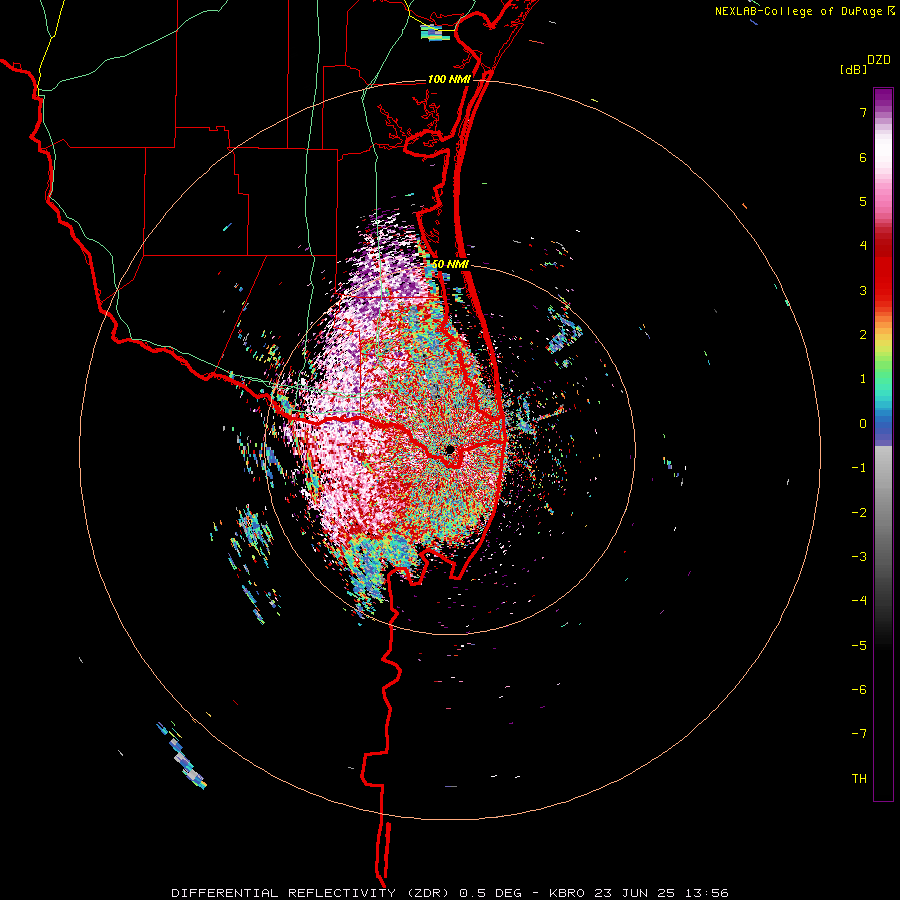Click the '-7' colorbar tick label

[859, 734]
